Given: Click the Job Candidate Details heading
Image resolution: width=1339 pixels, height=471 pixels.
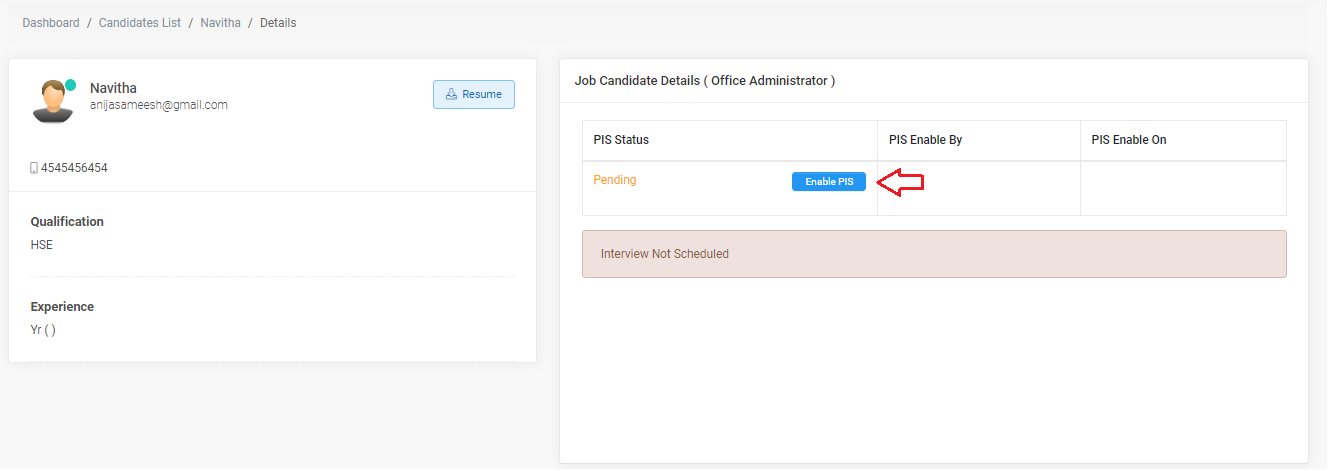Looking at the screenshot, I should (705, 81).
